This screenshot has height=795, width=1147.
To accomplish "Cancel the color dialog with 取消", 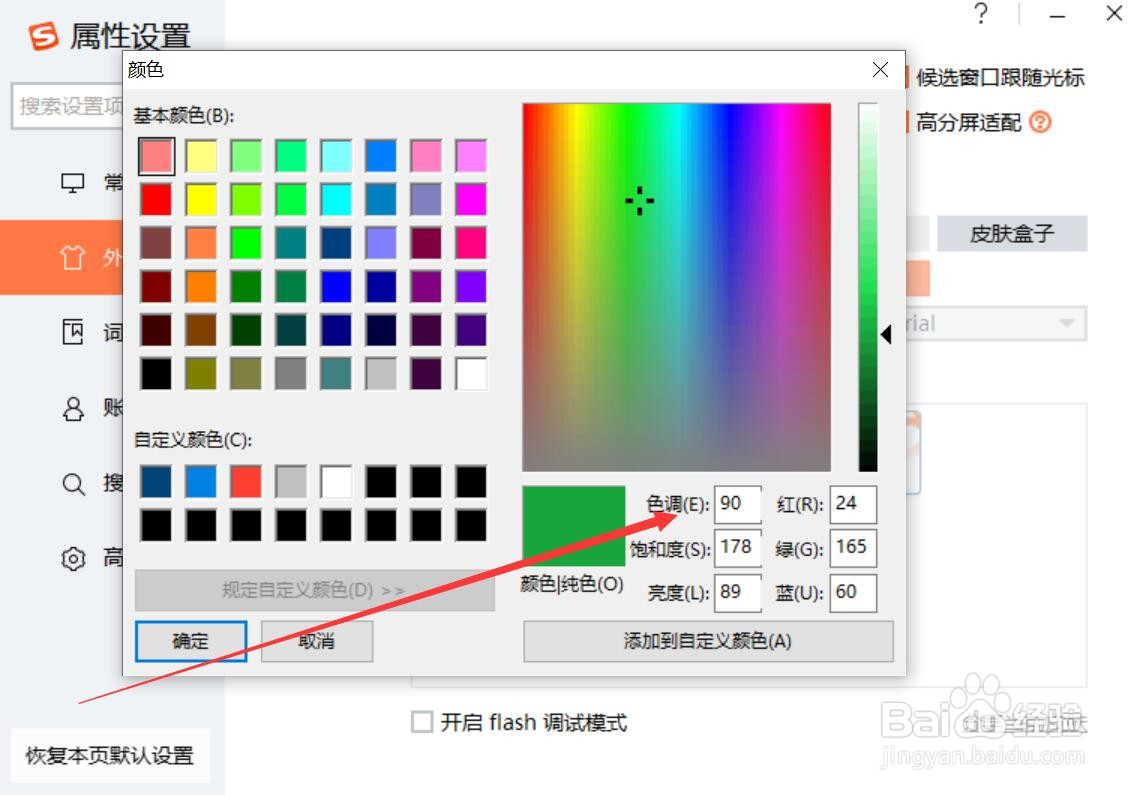I will (x=317, y=641).
